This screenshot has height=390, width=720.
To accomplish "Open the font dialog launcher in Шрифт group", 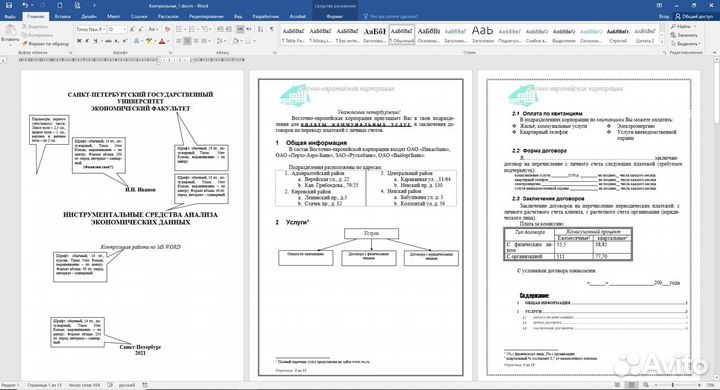I will coord(170,53).
